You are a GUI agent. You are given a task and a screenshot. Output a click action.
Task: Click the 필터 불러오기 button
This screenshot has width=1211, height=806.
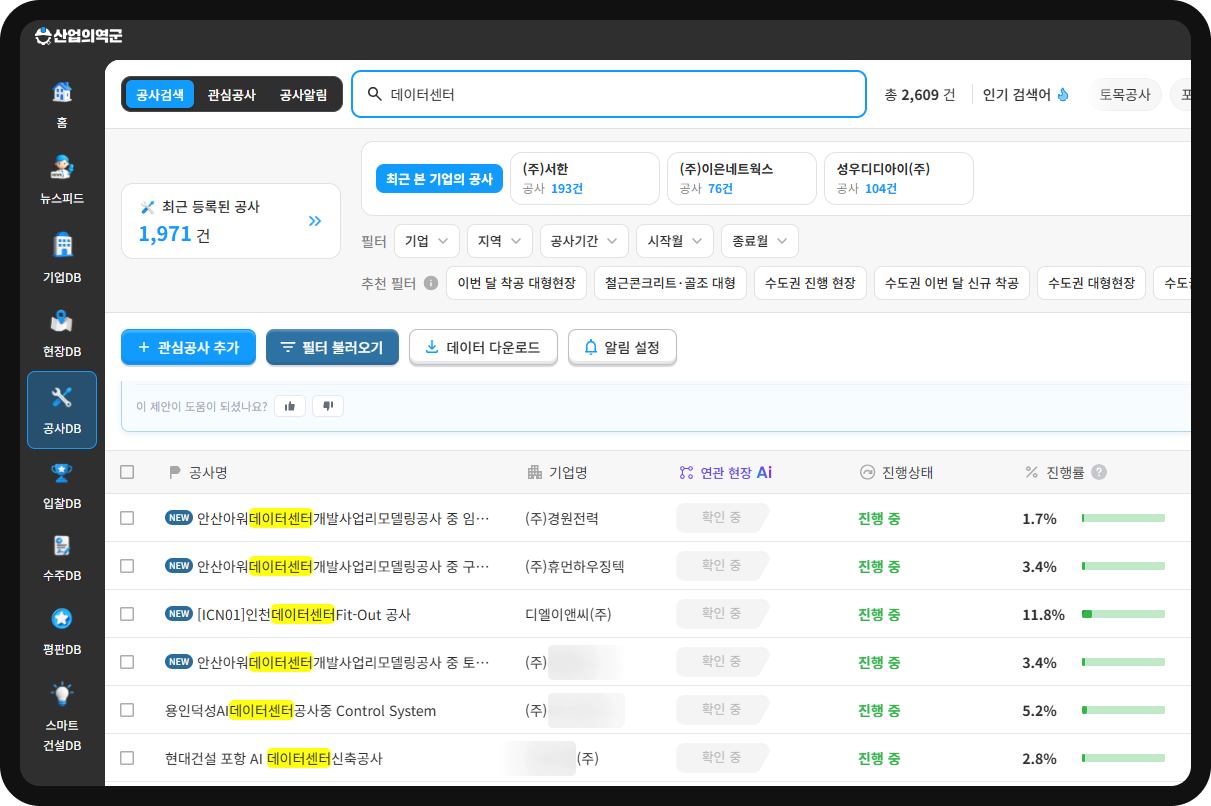332,347
